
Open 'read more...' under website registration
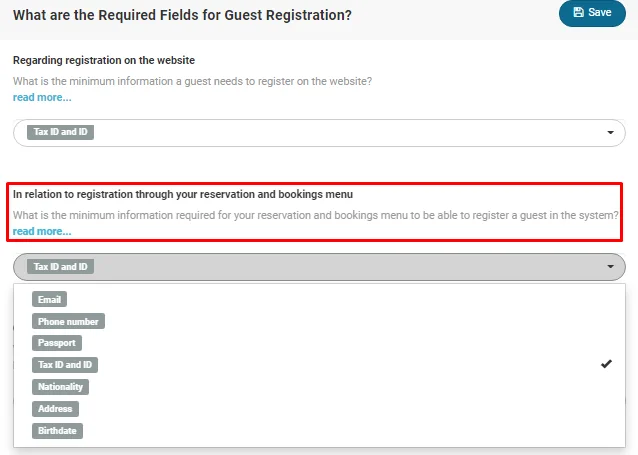(41, 97)
